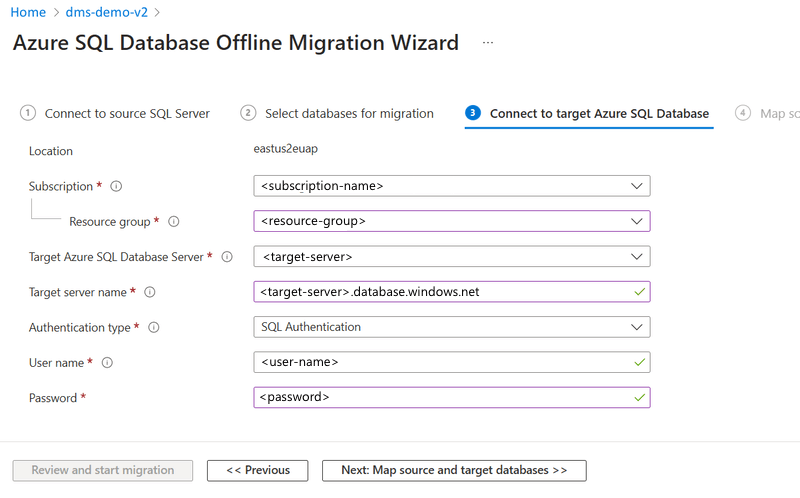The height and width of the screenshot is (498, 800).
Task: Expand the Subscription dropdown
Action: coord(452,186)
